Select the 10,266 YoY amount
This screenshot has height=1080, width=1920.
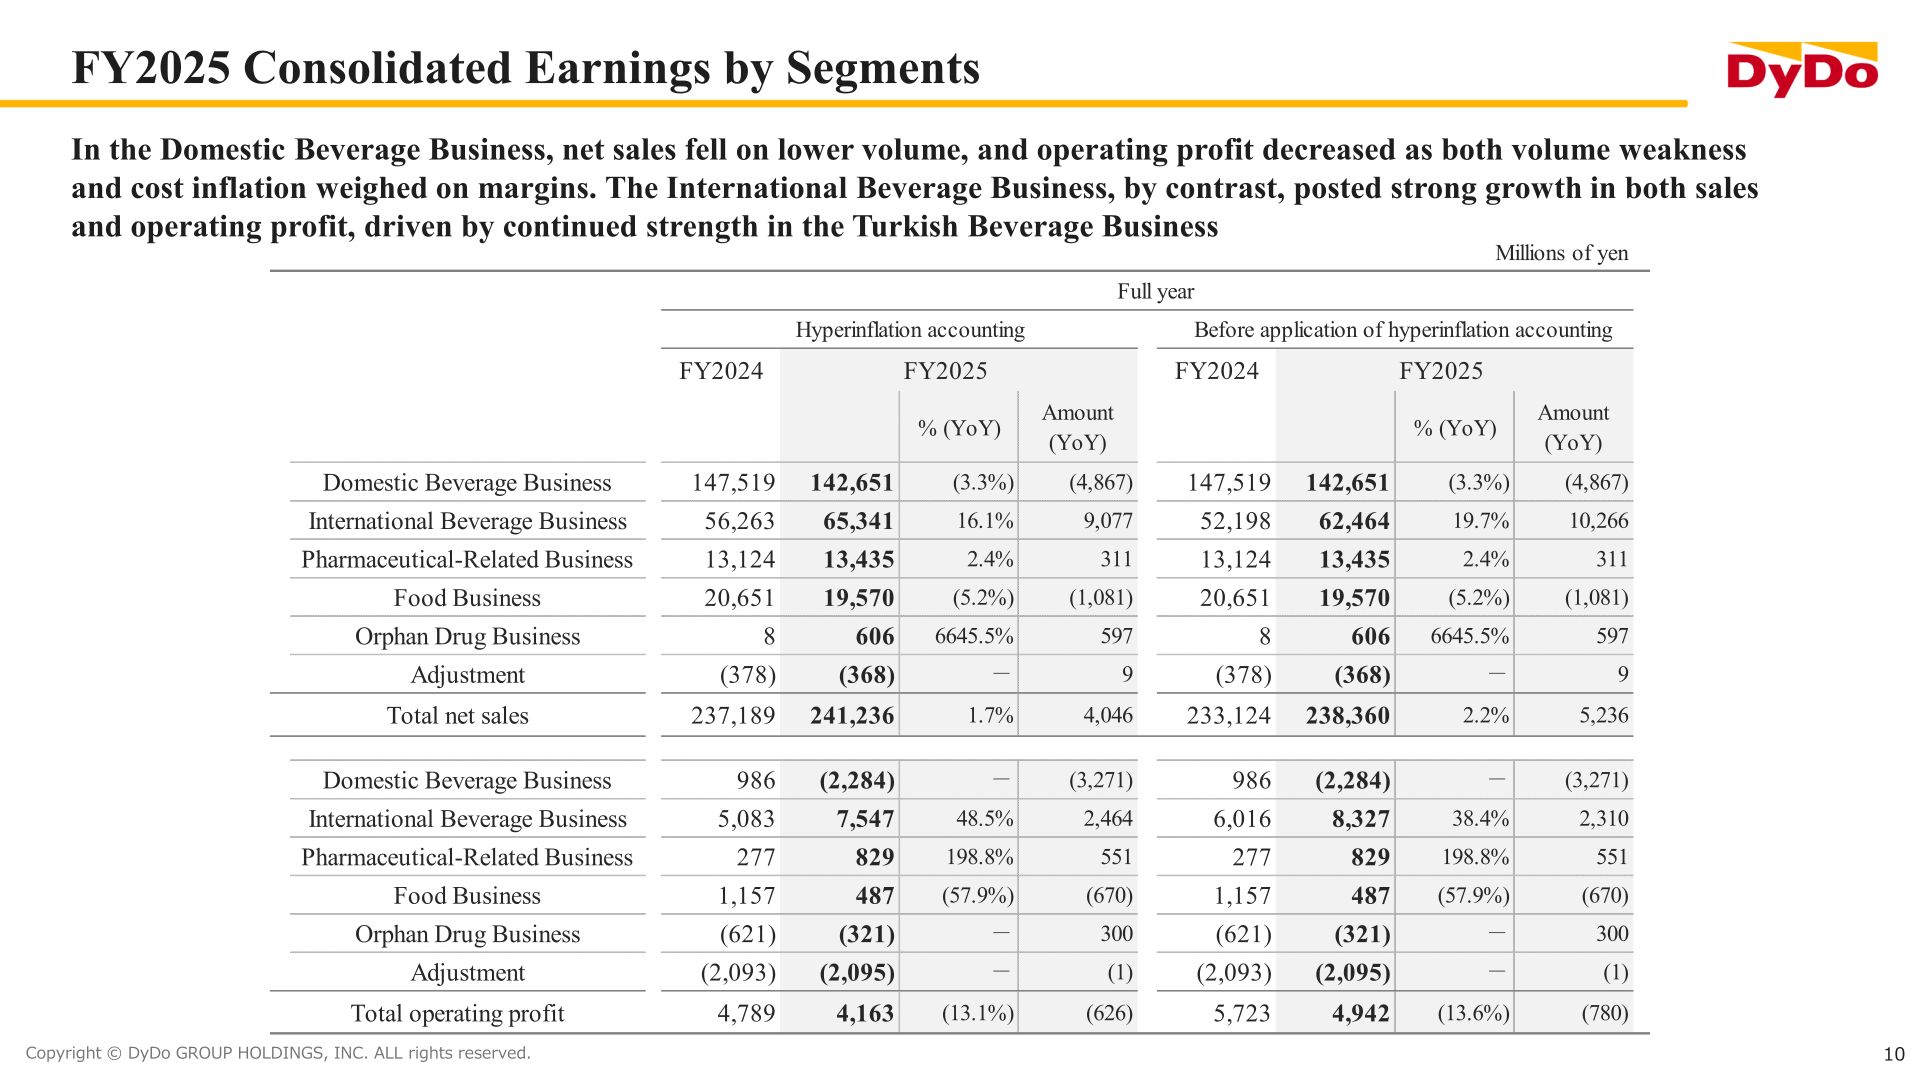1598,521
